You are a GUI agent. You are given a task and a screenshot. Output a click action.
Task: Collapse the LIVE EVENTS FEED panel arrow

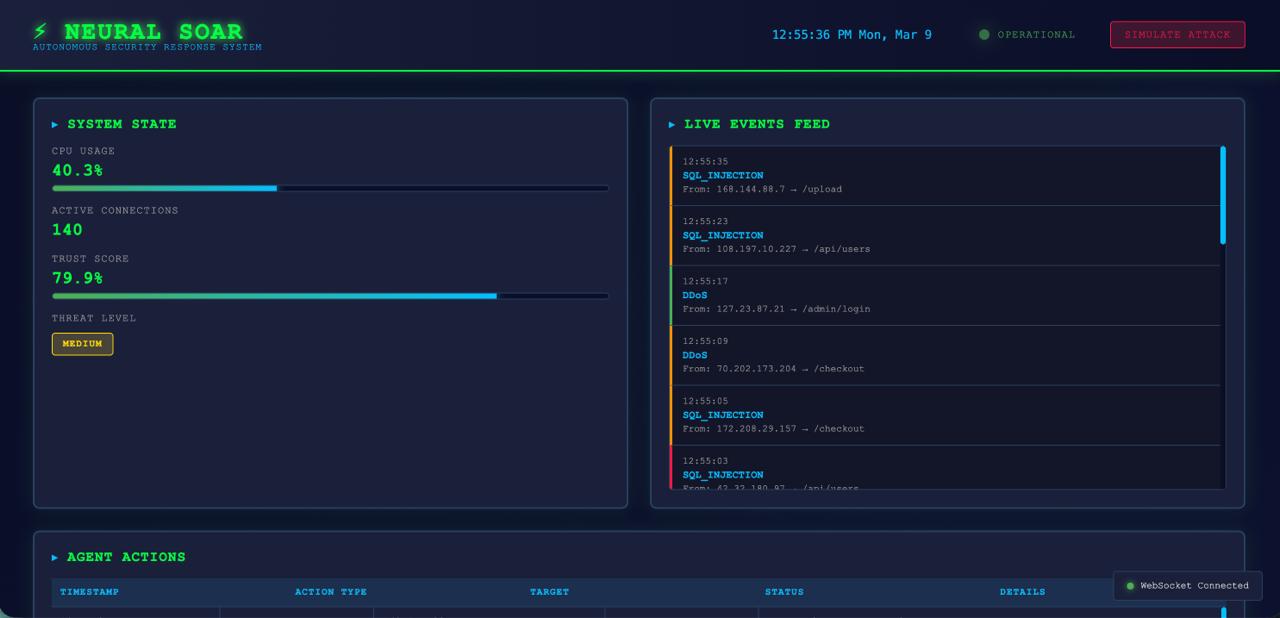tap(671, 124)
